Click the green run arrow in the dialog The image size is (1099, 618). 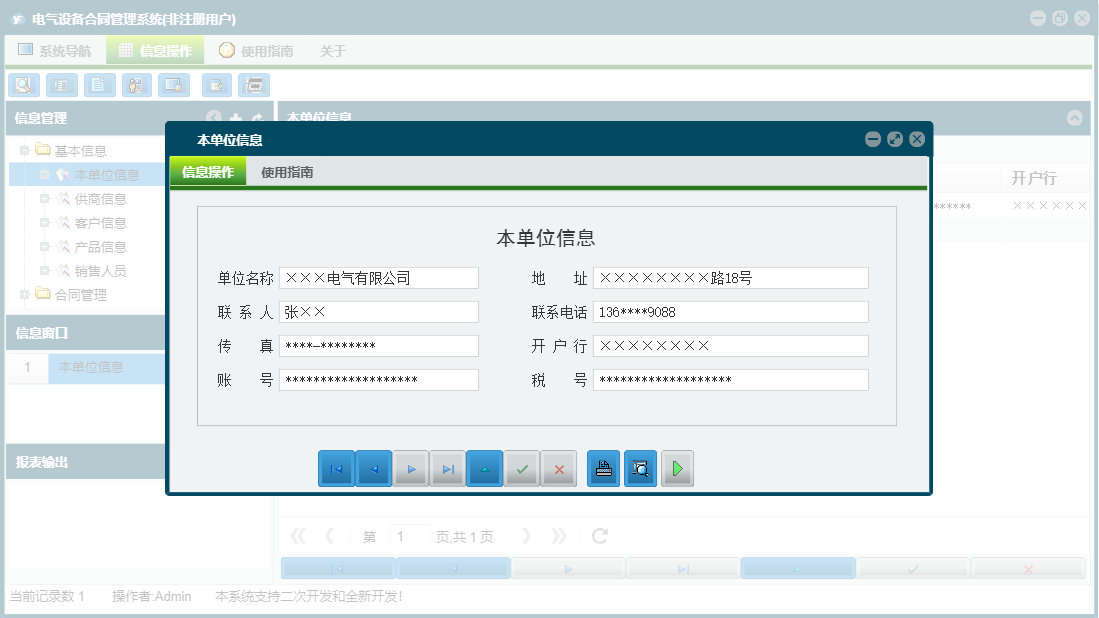tap(677, 468)
